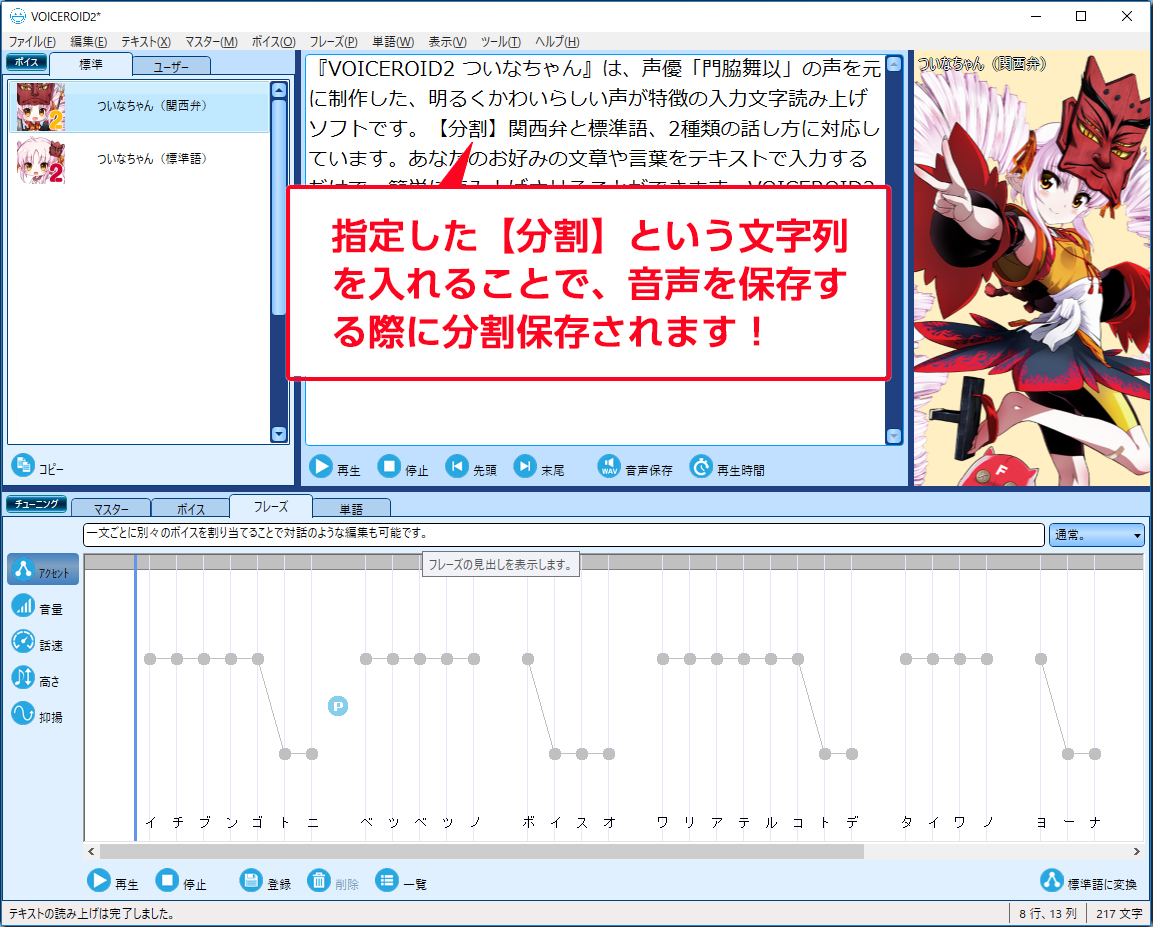Switch to the フレーズ tuning tab

pyautogui.click(x=271, y=507)
